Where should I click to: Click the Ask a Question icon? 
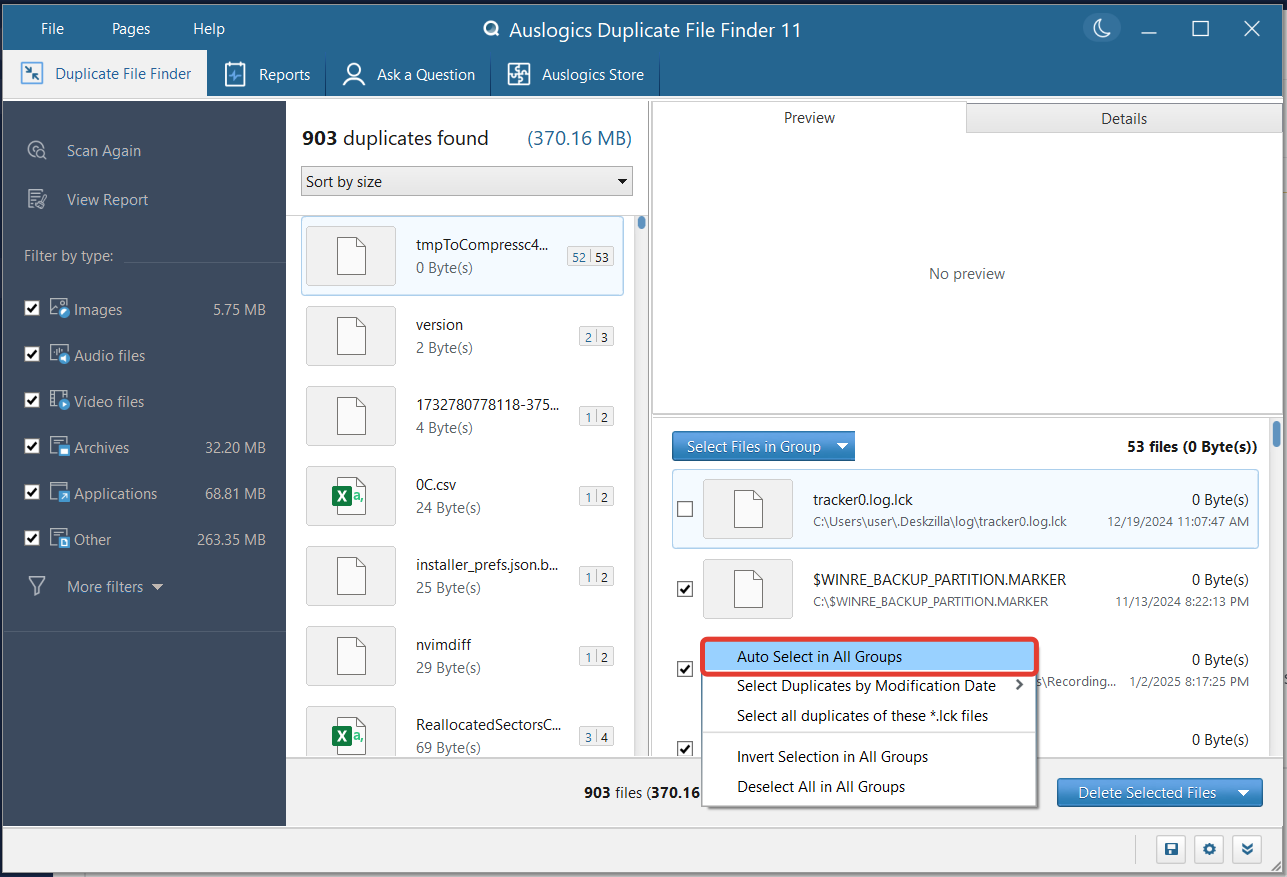[x=353, y=75]
